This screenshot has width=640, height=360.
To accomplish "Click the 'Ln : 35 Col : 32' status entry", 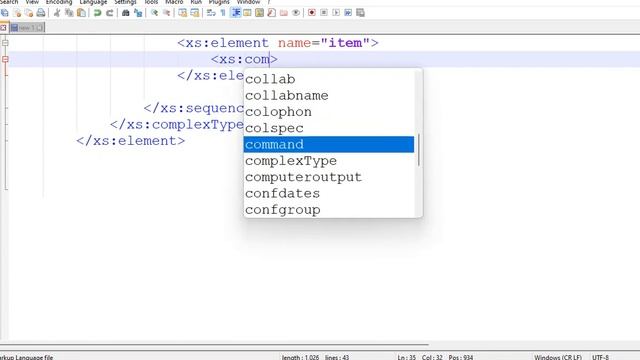I will [420, 357].
